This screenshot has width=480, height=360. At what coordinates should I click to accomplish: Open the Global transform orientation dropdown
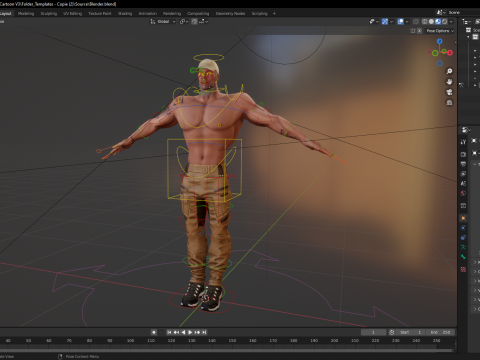(163, 21)
